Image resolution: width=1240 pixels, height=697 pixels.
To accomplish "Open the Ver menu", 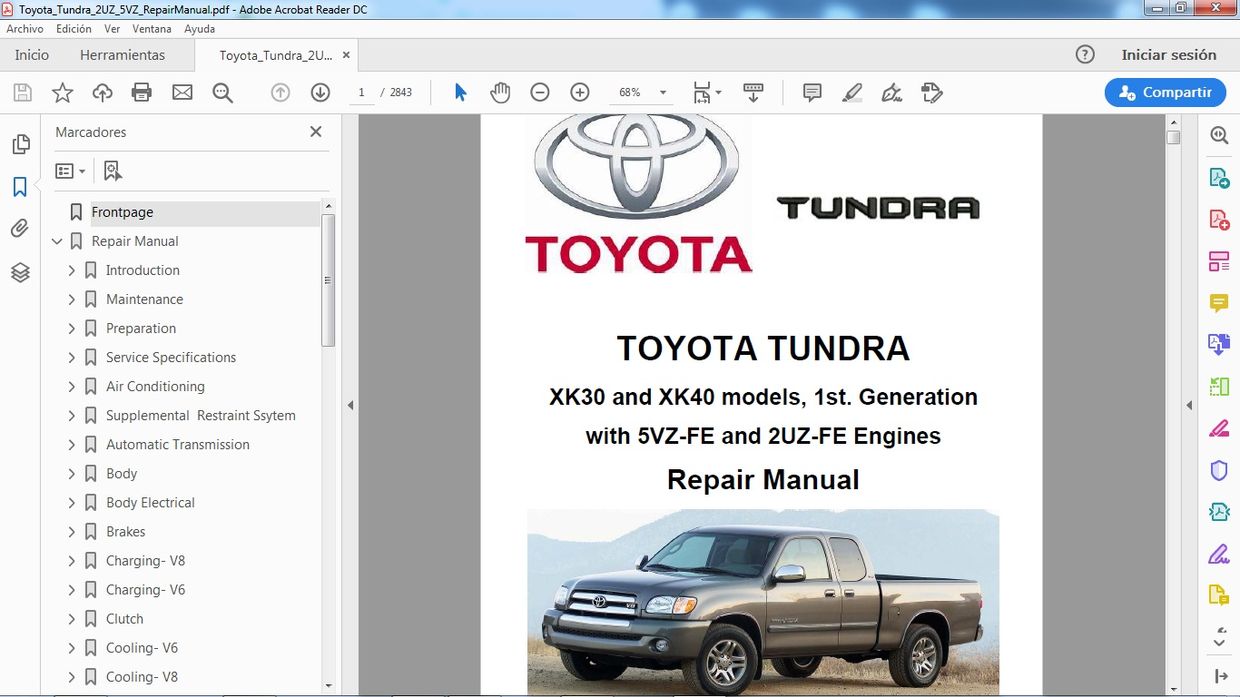I will [x=112, y=29].
